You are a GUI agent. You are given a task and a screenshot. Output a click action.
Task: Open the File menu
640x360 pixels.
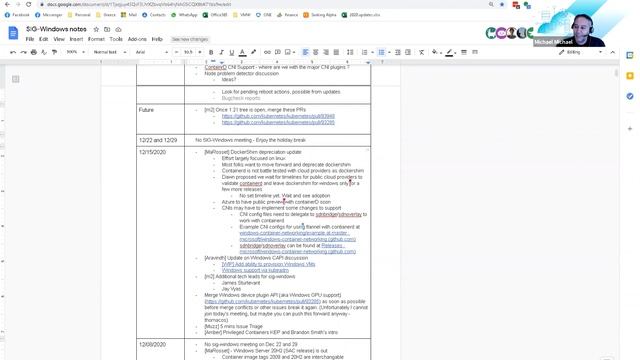click(x=30, y=39)
